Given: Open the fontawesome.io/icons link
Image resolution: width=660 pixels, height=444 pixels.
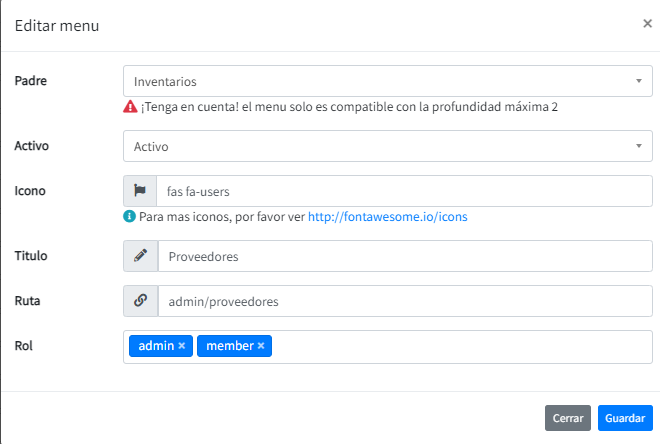Looking at the screenshot, I should [387, 215].
